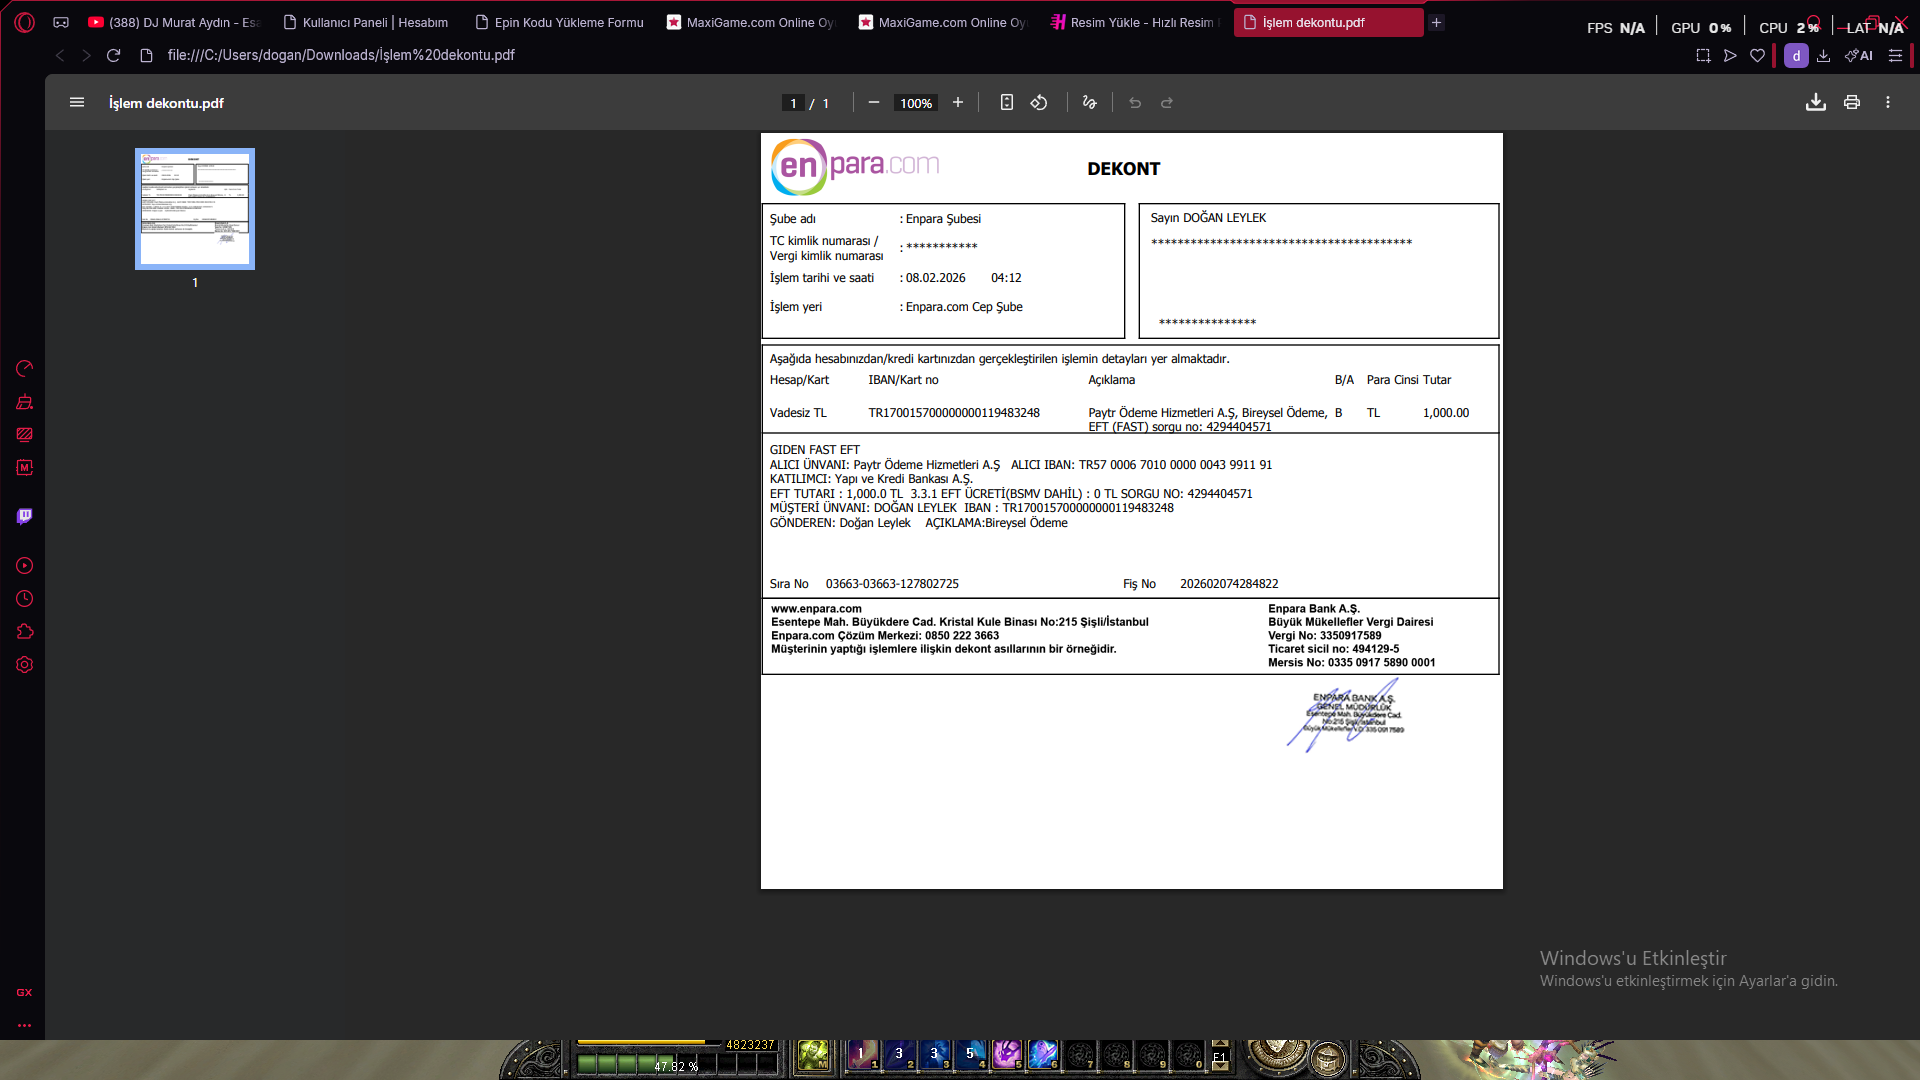Click the GPU usage readout in overlay
1920x1080 pixels.
pos(1701,28)
